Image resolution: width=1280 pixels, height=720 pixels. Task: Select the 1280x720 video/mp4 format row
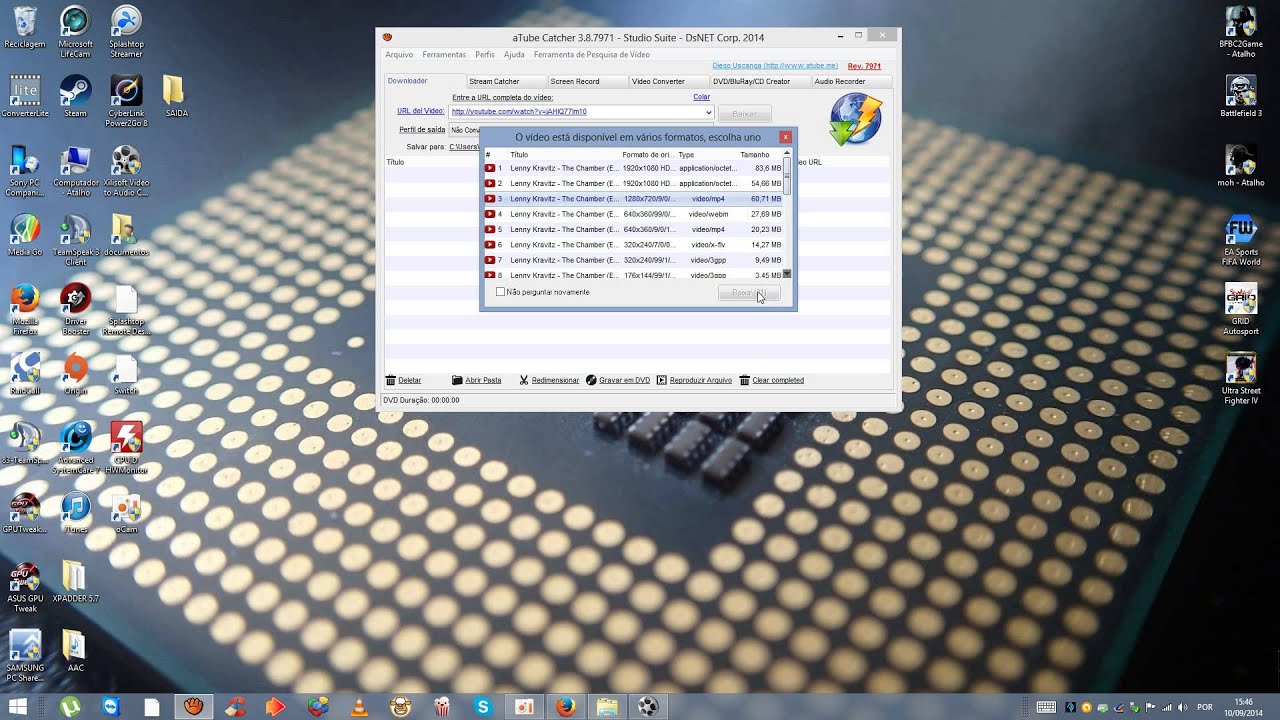click(x=633, y=199)
